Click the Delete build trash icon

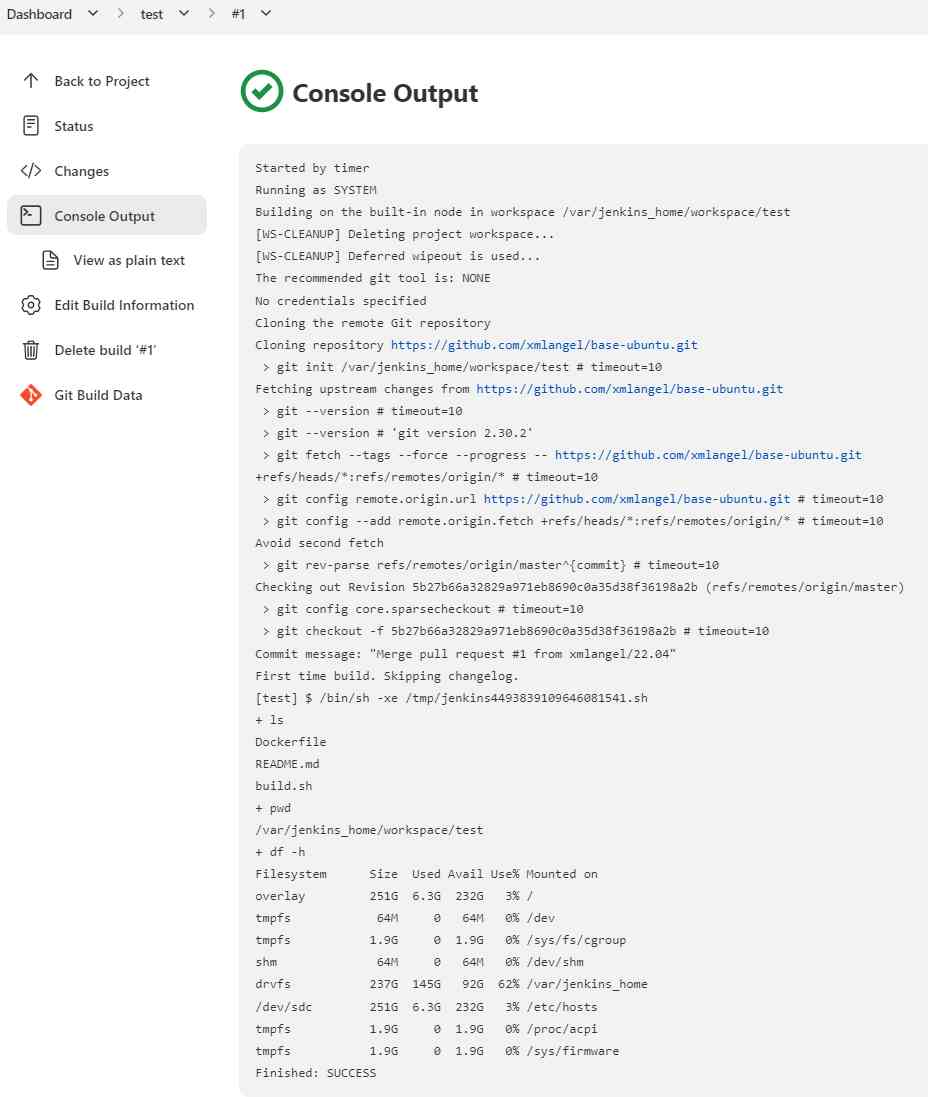pos(33,350)
